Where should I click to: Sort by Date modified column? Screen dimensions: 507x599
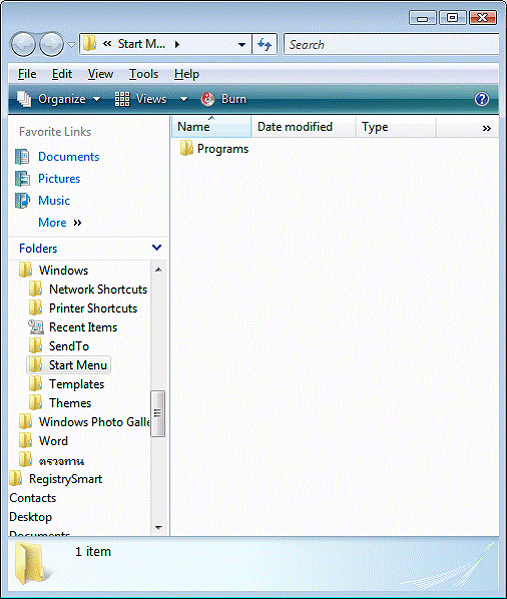point(304,127)
